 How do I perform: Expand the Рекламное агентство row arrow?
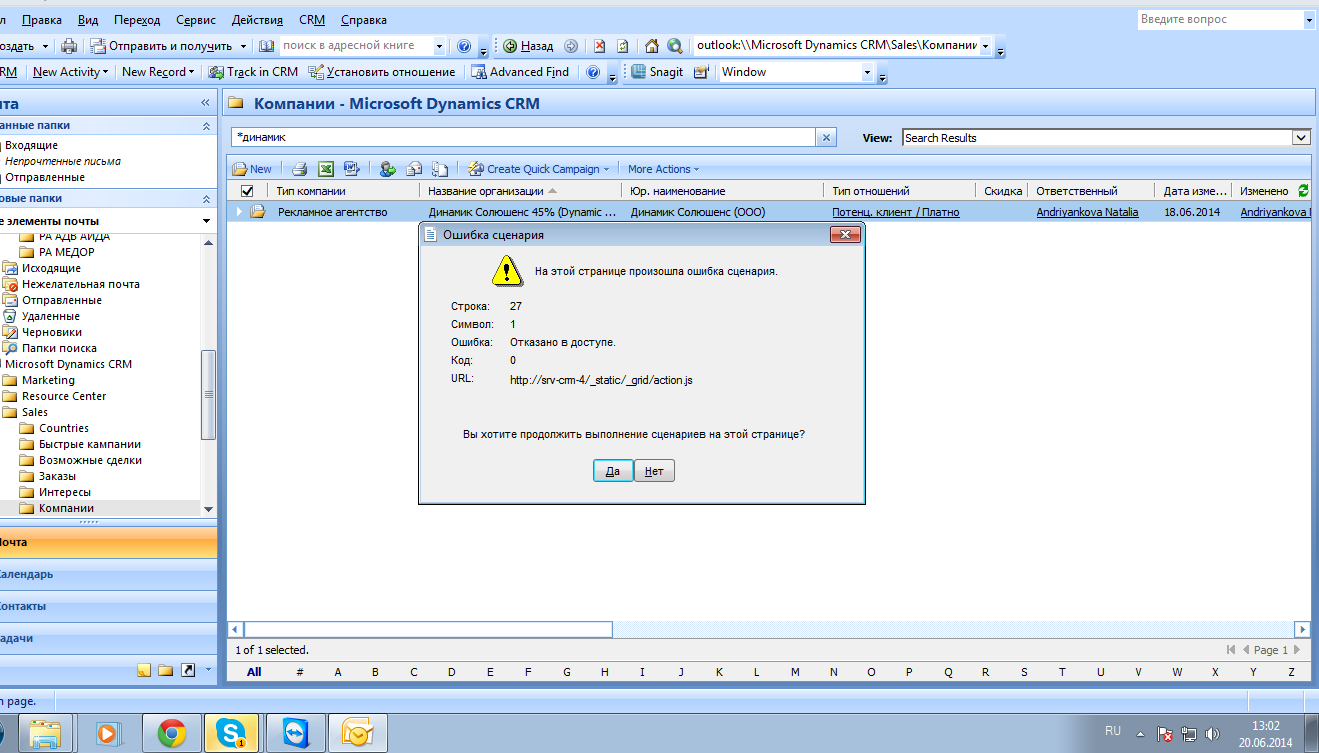(239, 212)
